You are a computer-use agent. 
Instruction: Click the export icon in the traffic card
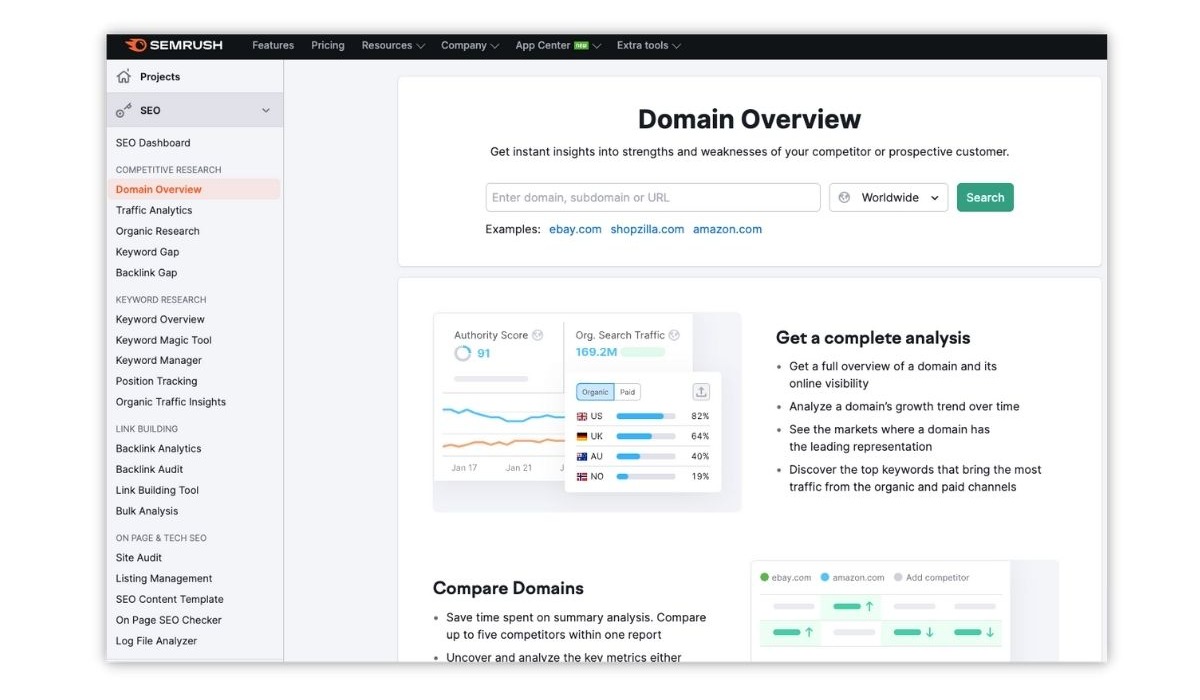tap(701, 392)
